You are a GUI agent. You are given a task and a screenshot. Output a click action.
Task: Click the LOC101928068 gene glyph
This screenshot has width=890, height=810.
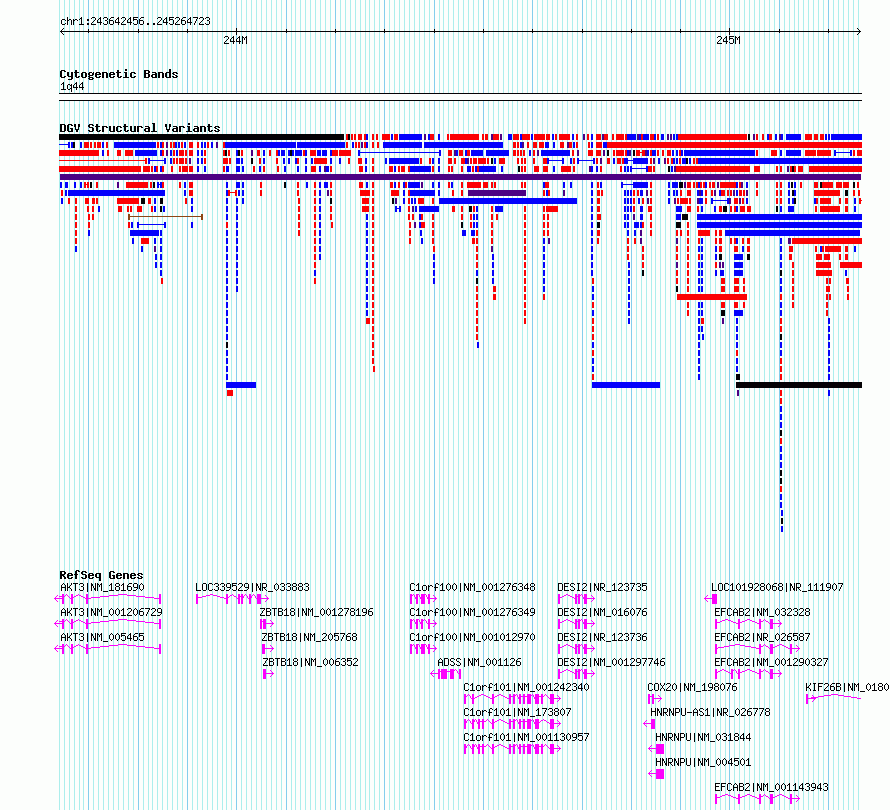click(x=711, y=599)
